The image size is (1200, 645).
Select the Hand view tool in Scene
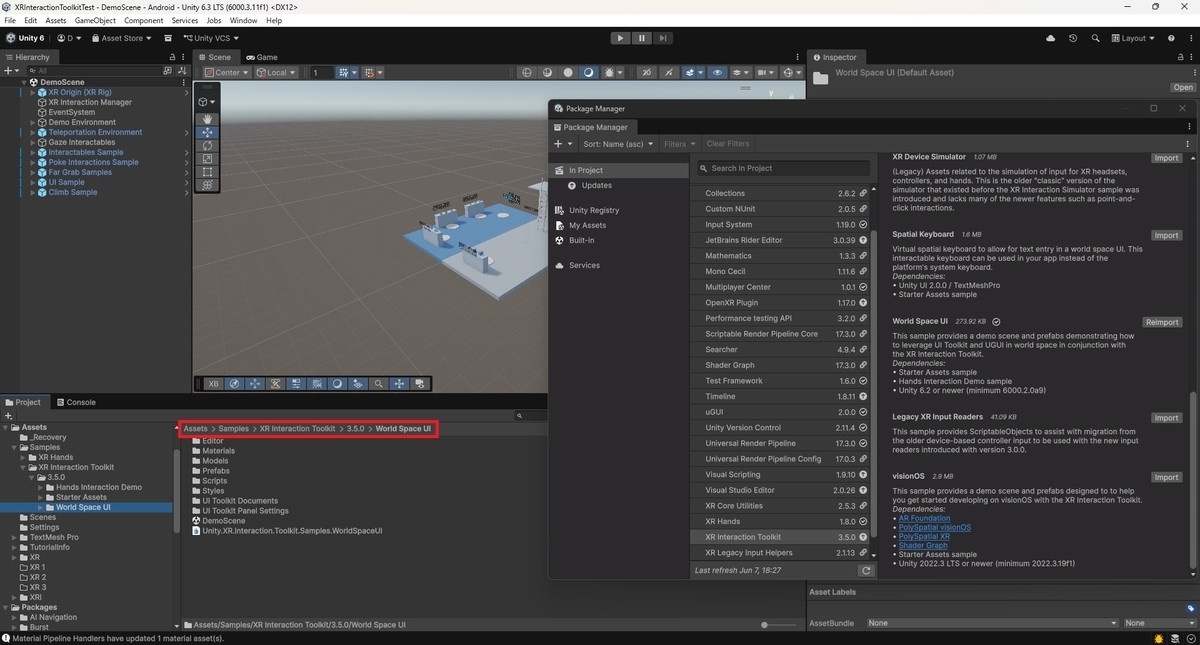tap(208, 119)
